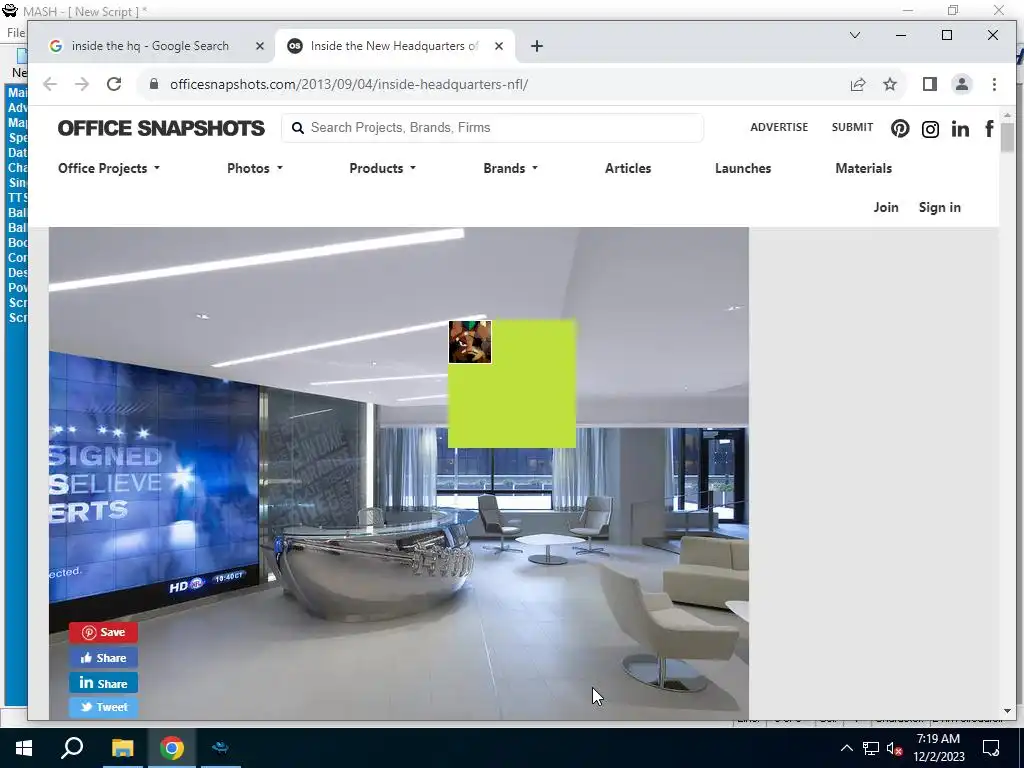The image size is (1024, 768).
Task: Open the tab search chevron
Action: click(x=855, y=35)
